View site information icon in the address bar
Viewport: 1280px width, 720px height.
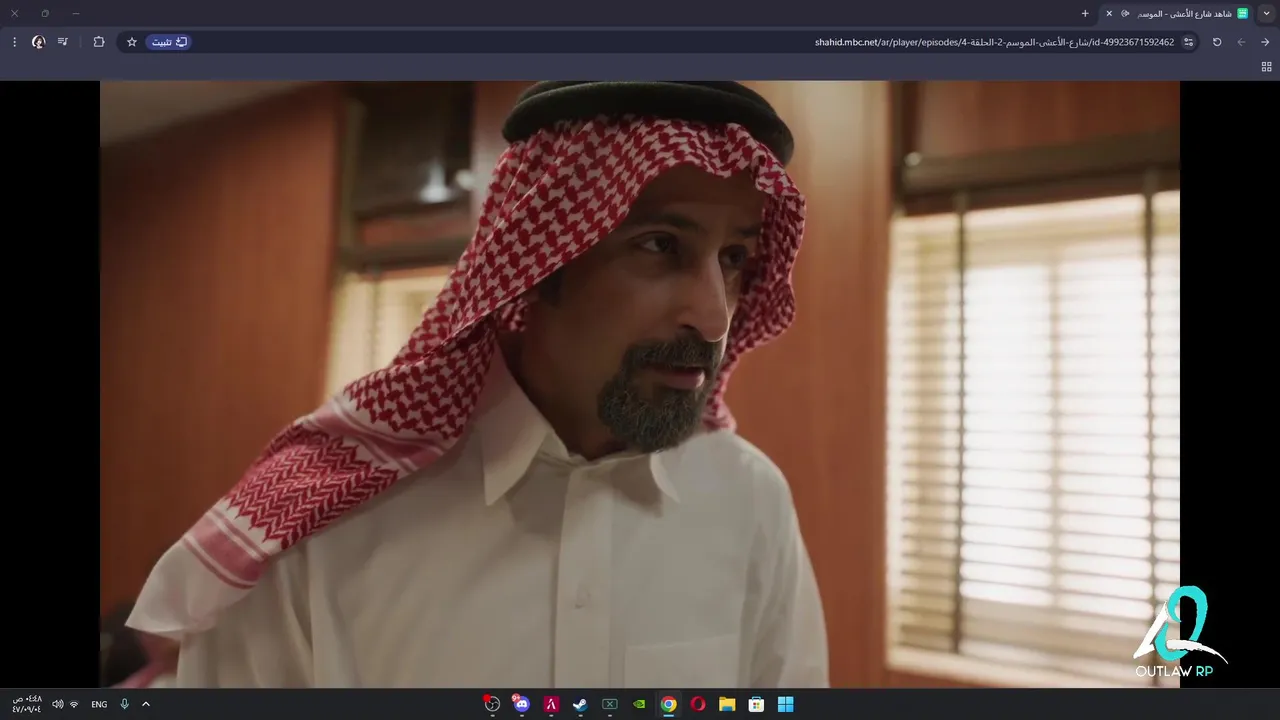click(x=1188, y=42)
